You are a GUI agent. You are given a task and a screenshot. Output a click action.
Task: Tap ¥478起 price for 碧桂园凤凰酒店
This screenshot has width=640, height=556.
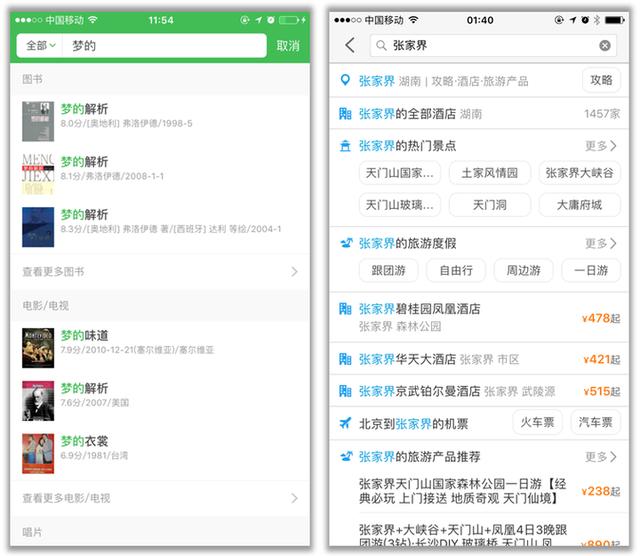(x=601, y=318)
